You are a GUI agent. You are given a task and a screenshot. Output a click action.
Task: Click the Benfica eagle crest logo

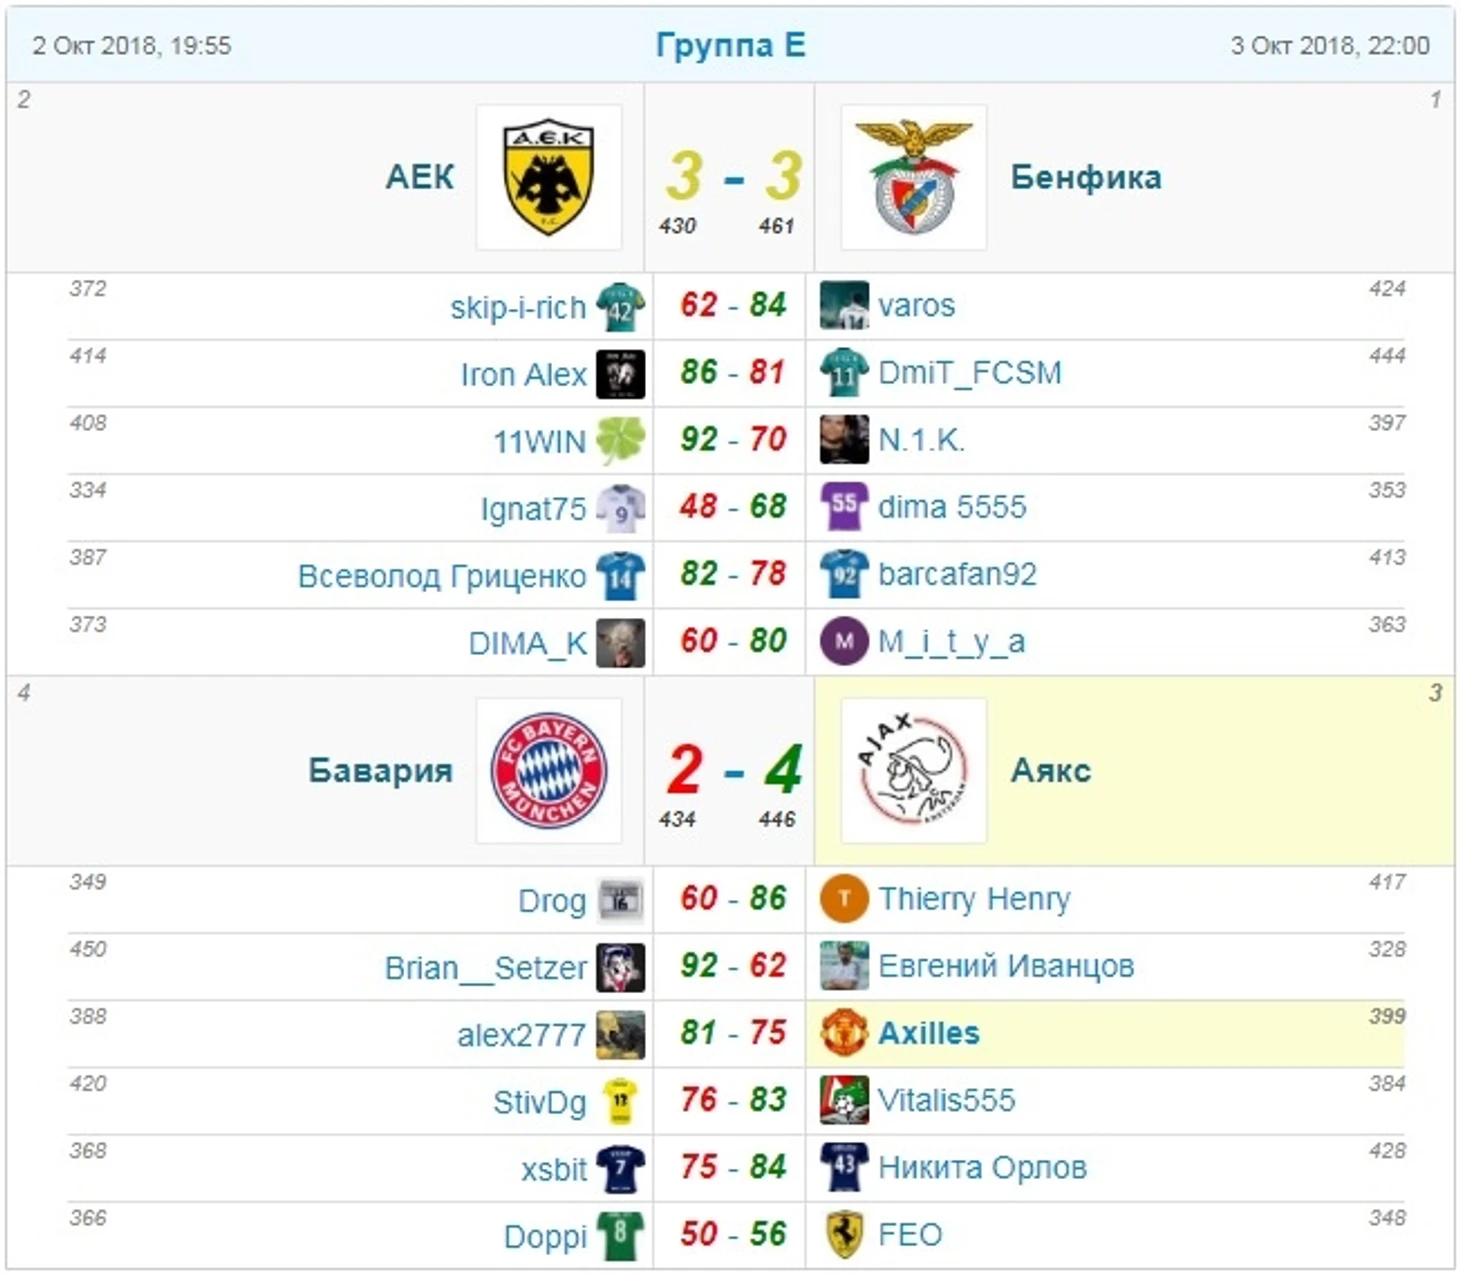point(914,177)
